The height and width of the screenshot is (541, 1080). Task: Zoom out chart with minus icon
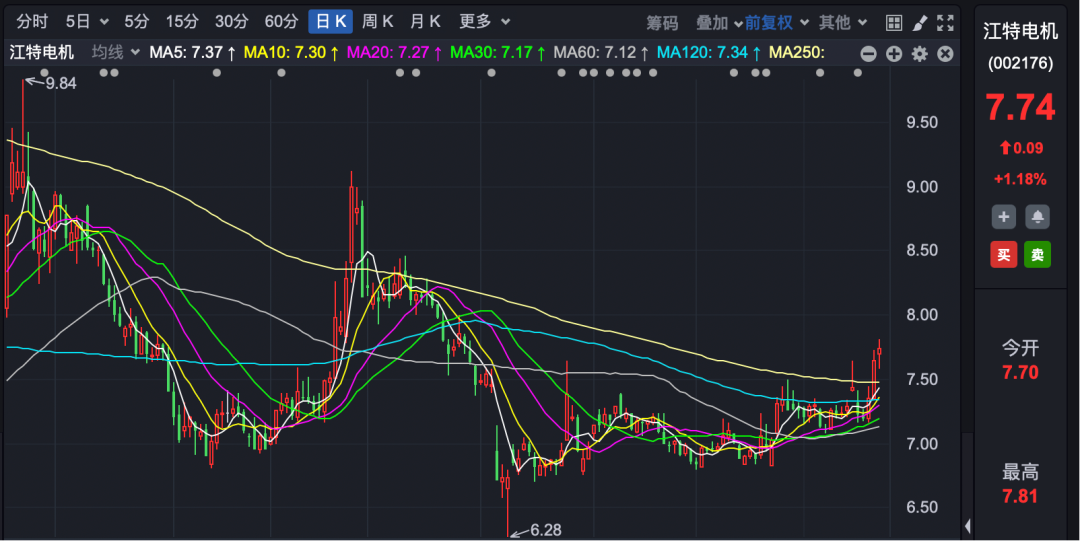(x=868, y=53)
